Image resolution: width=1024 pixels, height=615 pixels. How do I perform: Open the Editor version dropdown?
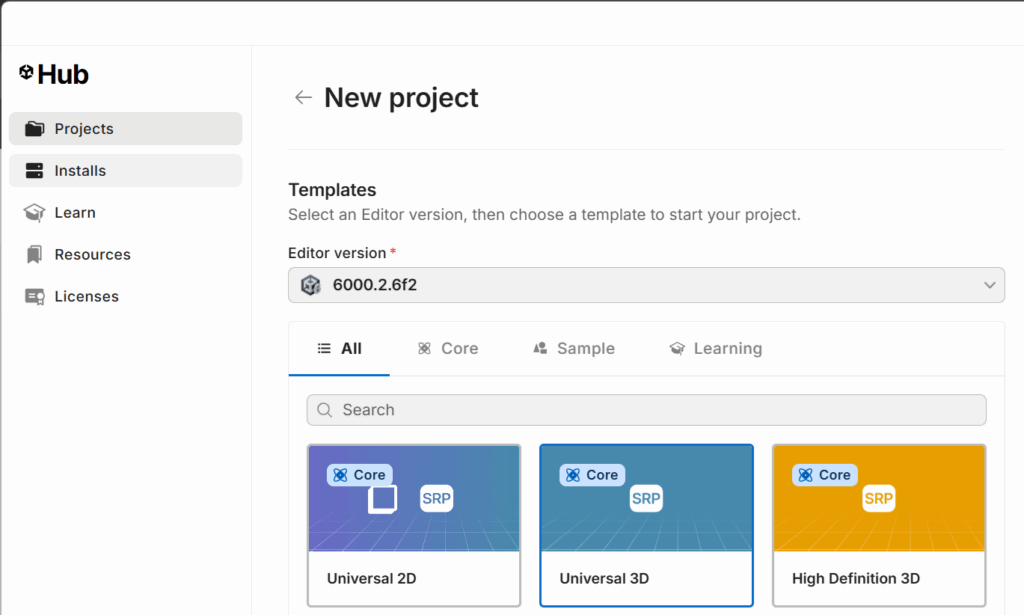pyautogui.click(x=645, y=285)
